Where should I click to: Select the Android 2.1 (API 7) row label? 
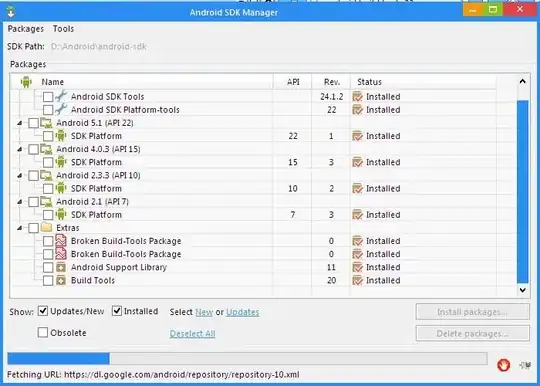(x=92, y=201)
